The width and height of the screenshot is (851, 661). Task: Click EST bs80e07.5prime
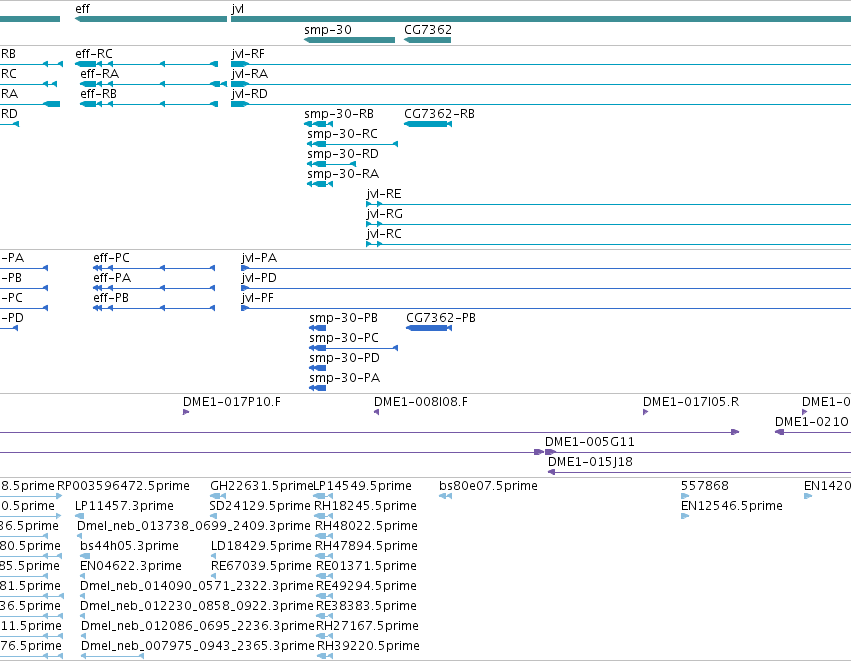[x=445, y=496]
